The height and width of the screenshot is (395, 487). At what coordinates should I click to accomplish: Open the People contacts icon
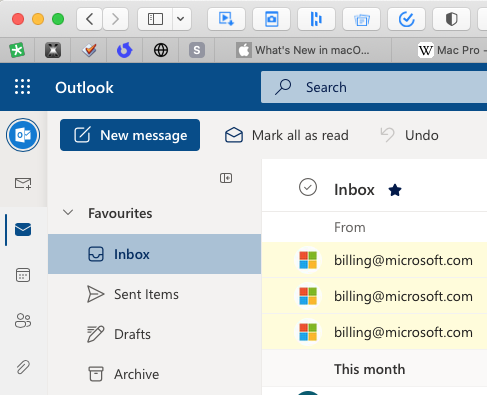pyautogui.click(x=23, y=321)
